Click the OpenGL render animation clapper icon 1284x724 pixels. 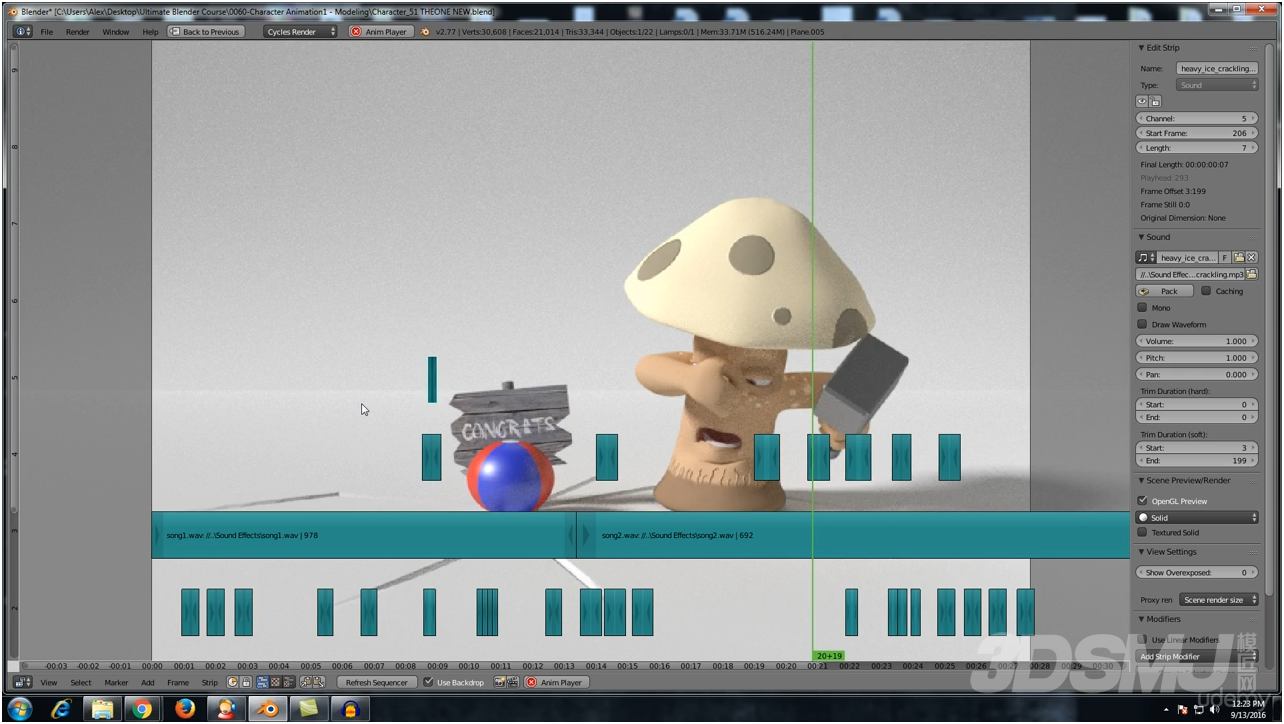512,682
